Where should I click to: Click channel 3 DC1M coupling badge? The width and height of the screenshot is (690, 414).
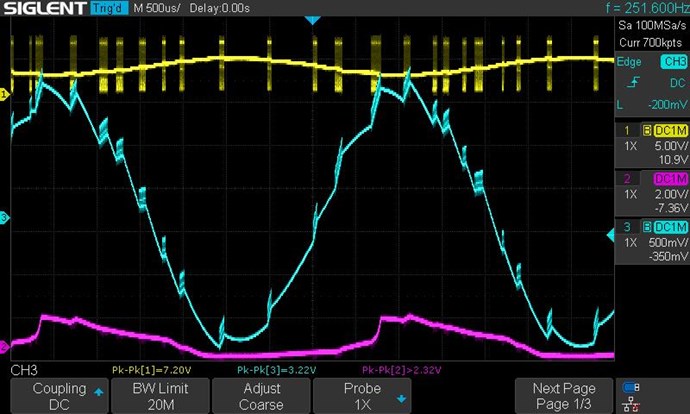point(670,227)
